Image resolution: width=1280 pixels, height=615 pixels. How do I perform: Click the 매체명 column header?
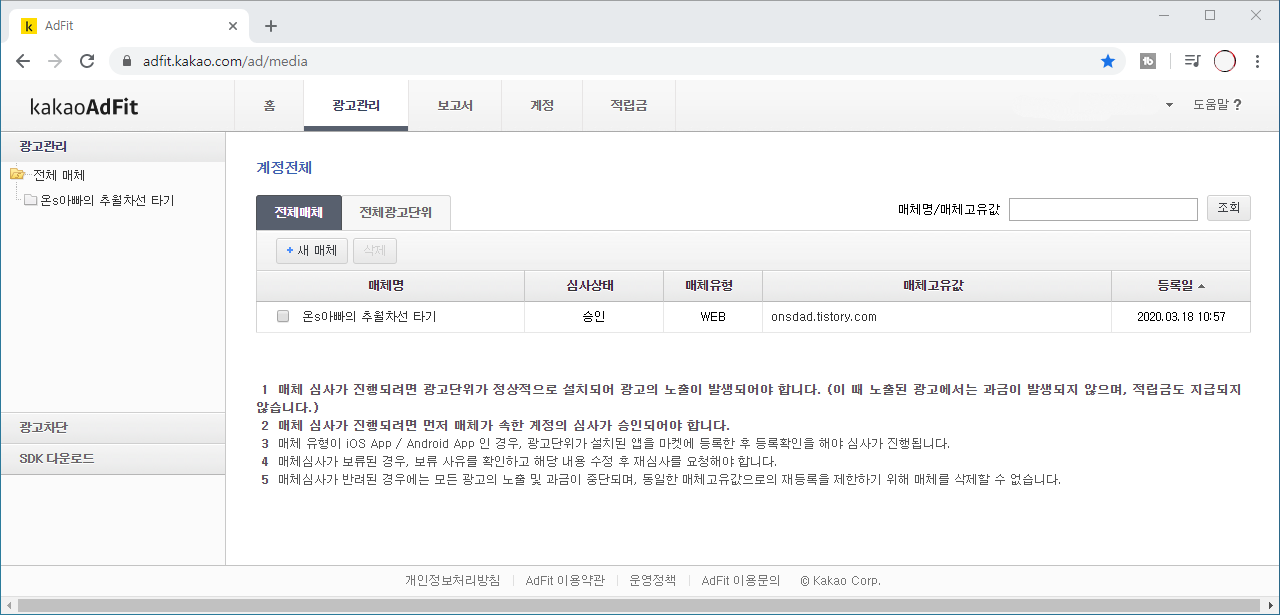click(391, 286)
